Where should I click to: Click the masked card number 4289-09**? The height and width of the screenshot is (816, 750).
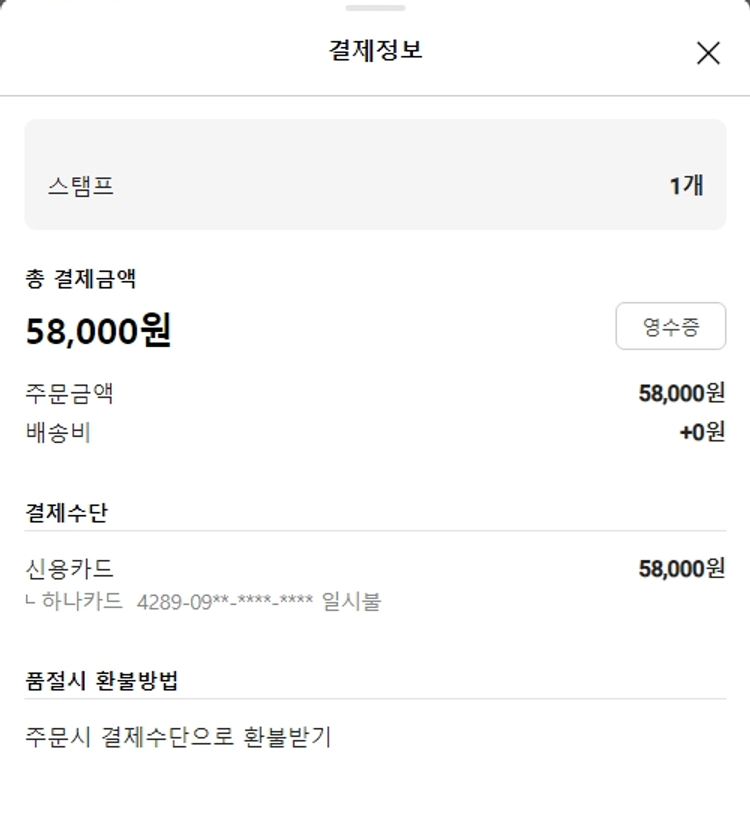pos(225,602)
